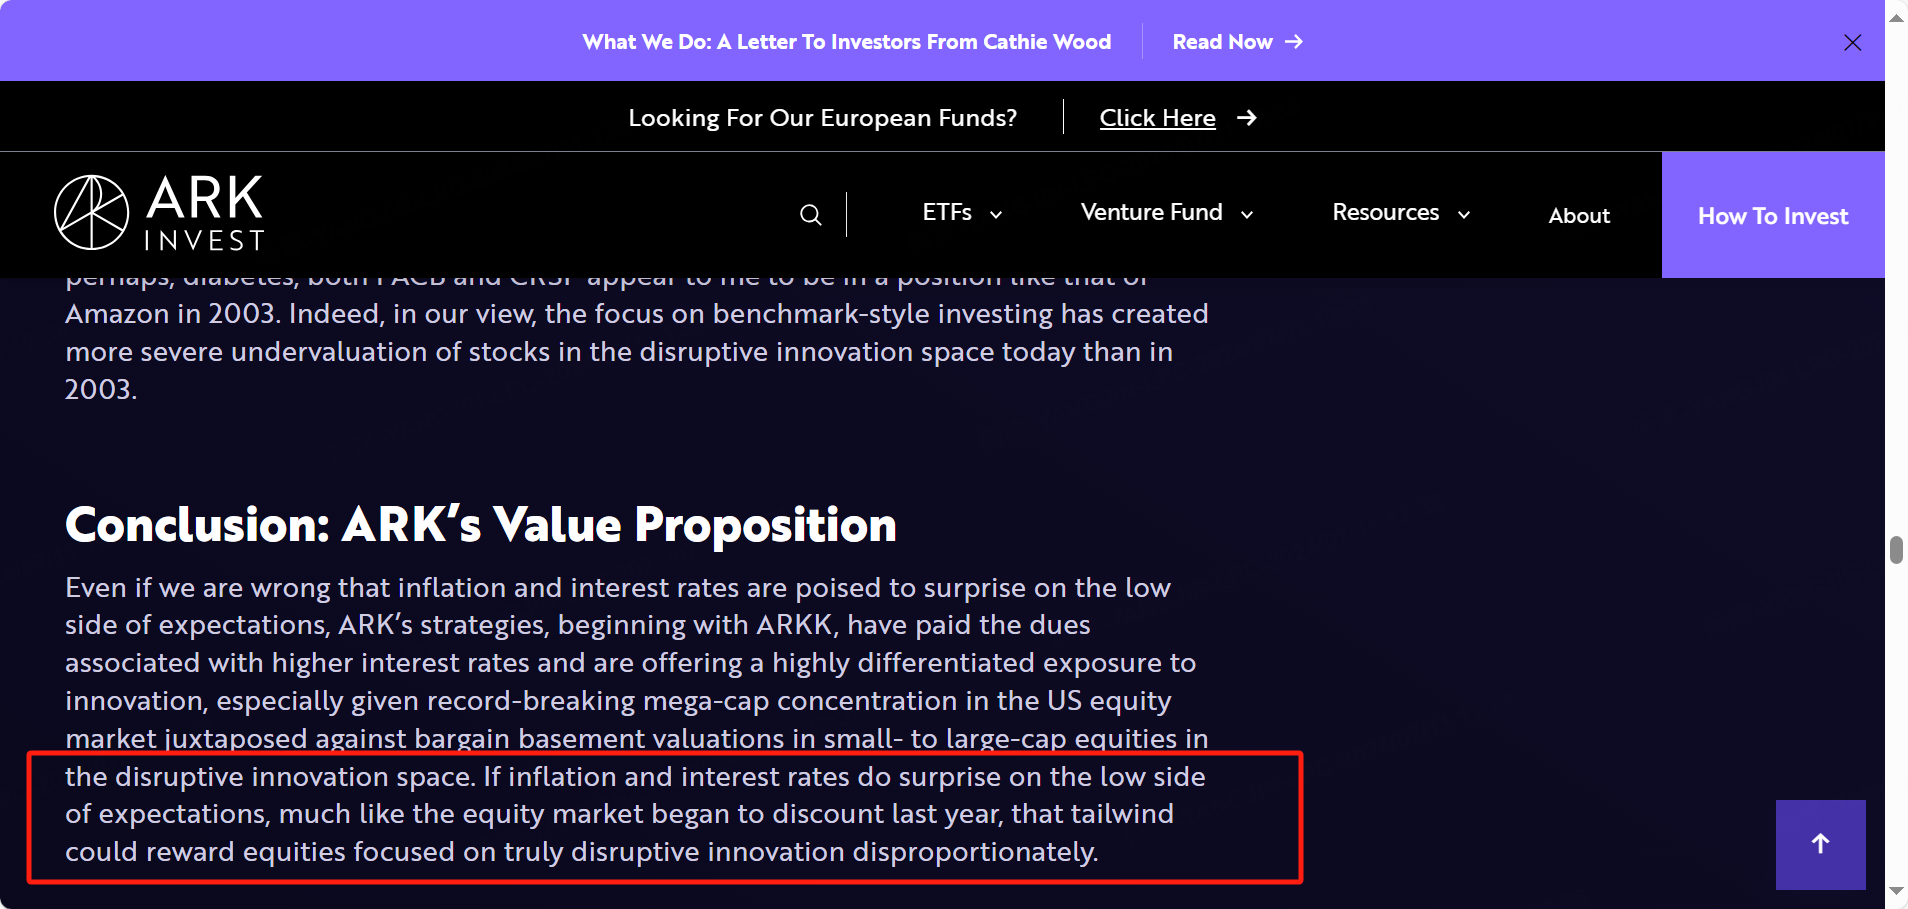Expand the ETFs dropdown chevron
The width and height of the screenshot is (1908, 909).
(996, 214)
